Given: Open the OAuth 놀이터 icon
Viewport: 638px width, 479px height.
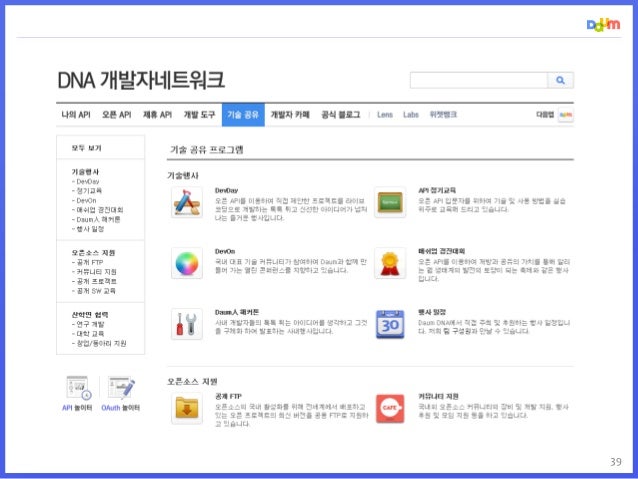Looking at the screenshot, I should point(121,387).
